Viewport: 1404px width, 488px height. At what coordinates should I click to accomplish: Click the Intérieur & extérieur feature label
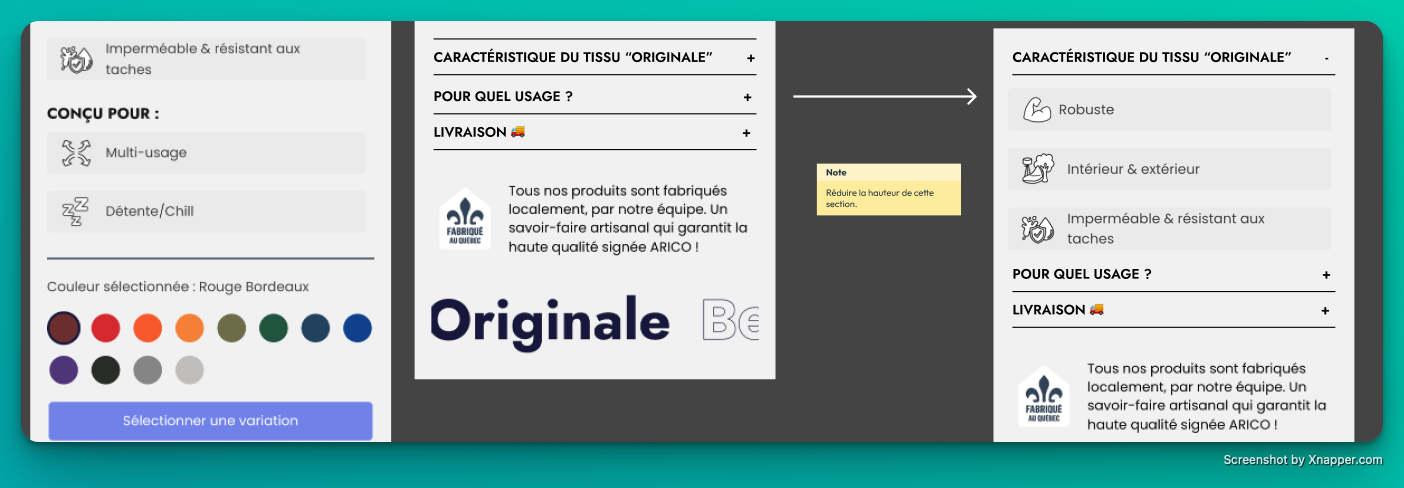coord(1133,169)
